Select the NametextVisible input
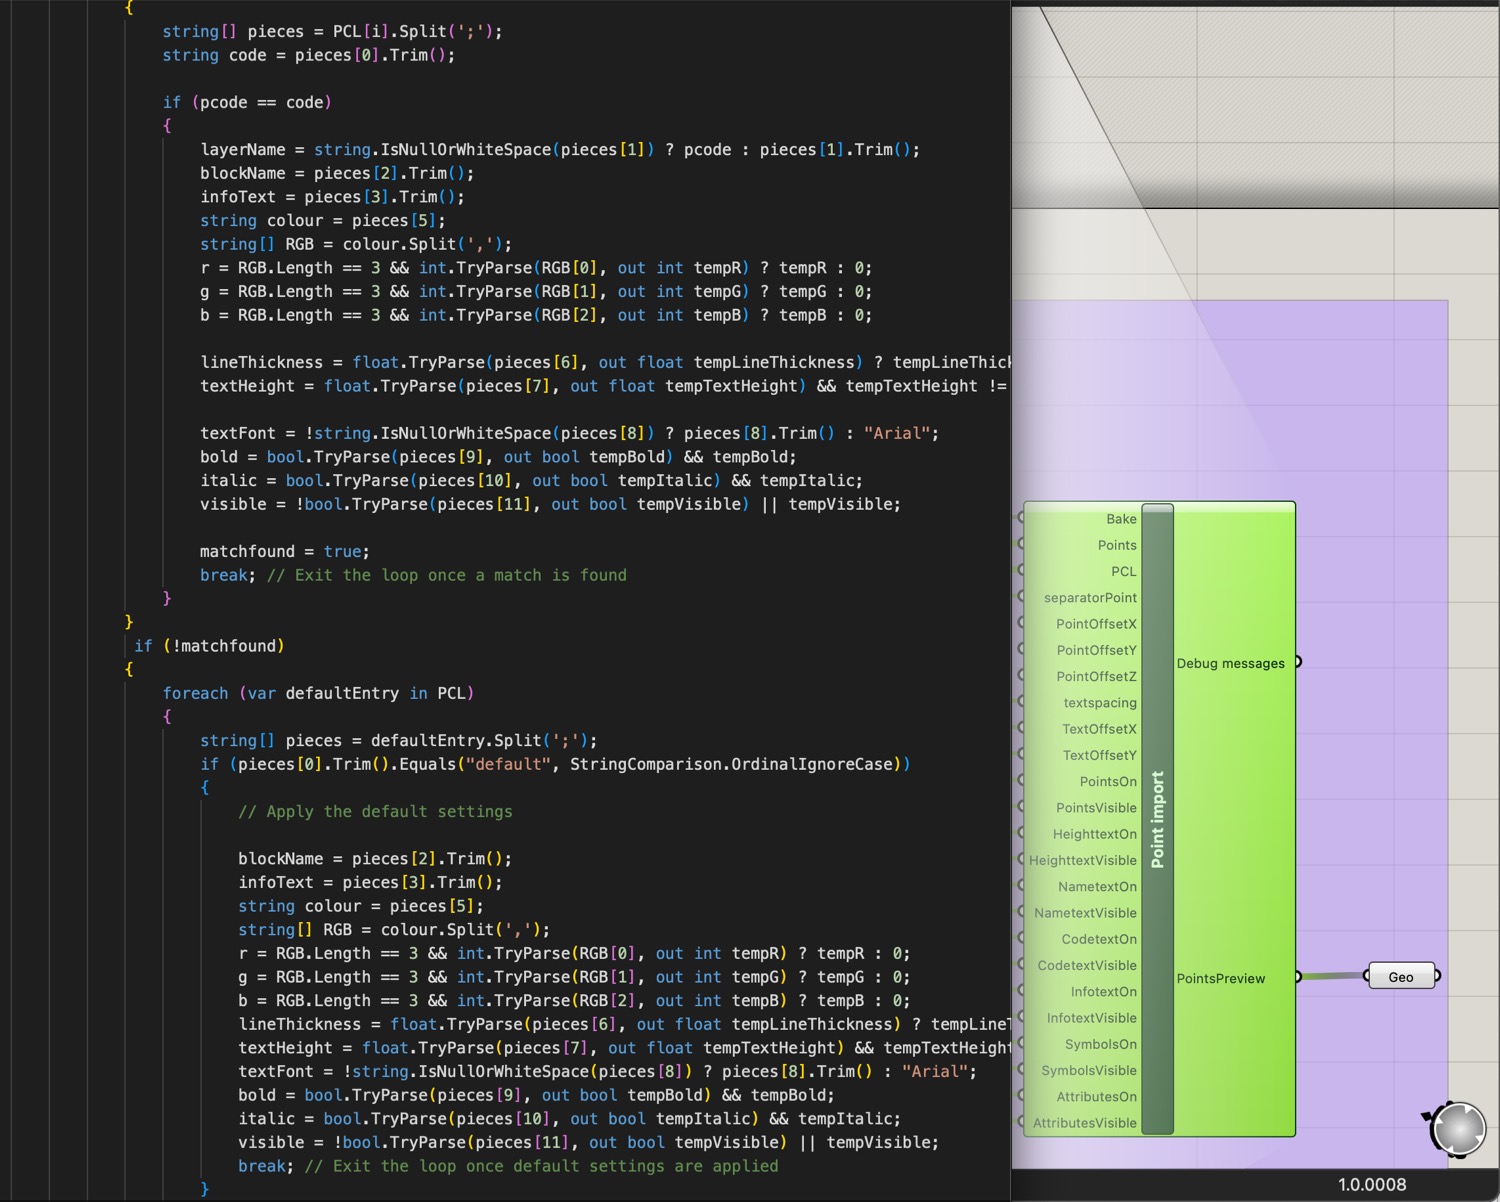 1085,913
